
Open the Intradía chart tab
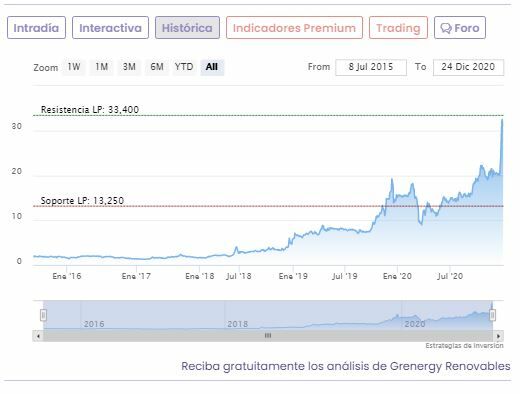click(x=36, y=28)
